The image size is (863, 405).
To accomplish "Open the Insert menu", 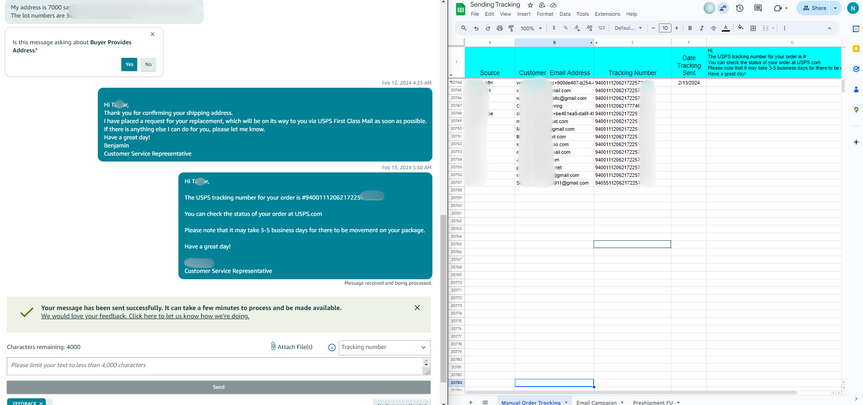I will (524, 14).
